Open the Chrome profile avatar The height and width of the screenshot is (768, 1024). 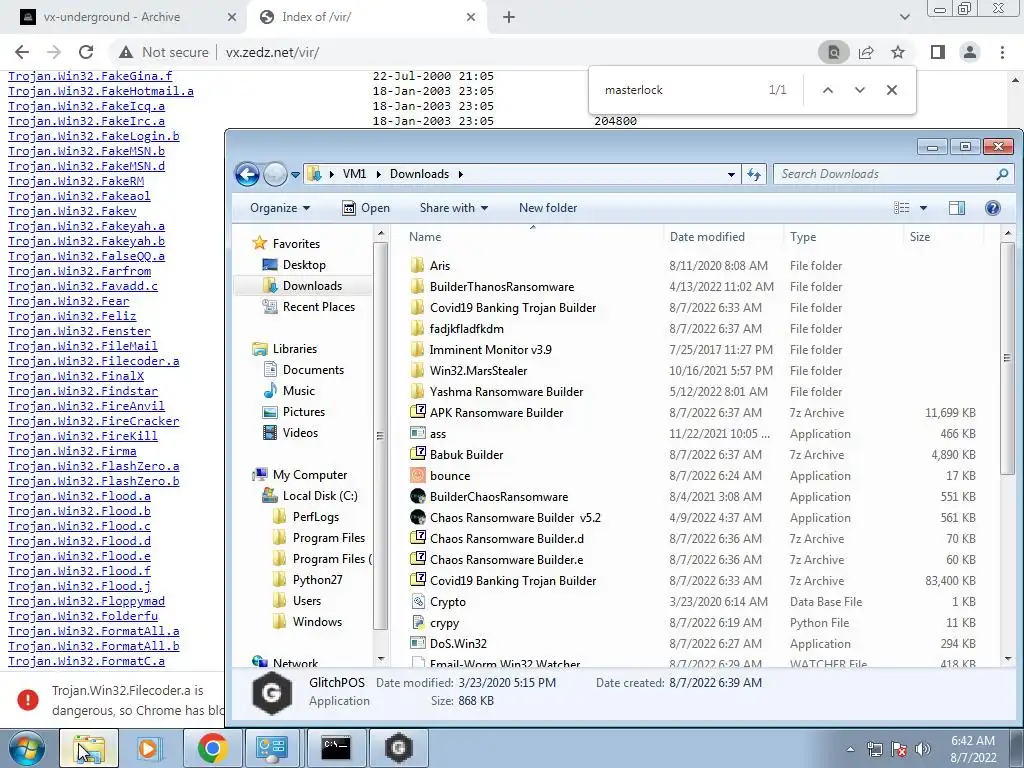pyautogui.click(x=970, y=52)
